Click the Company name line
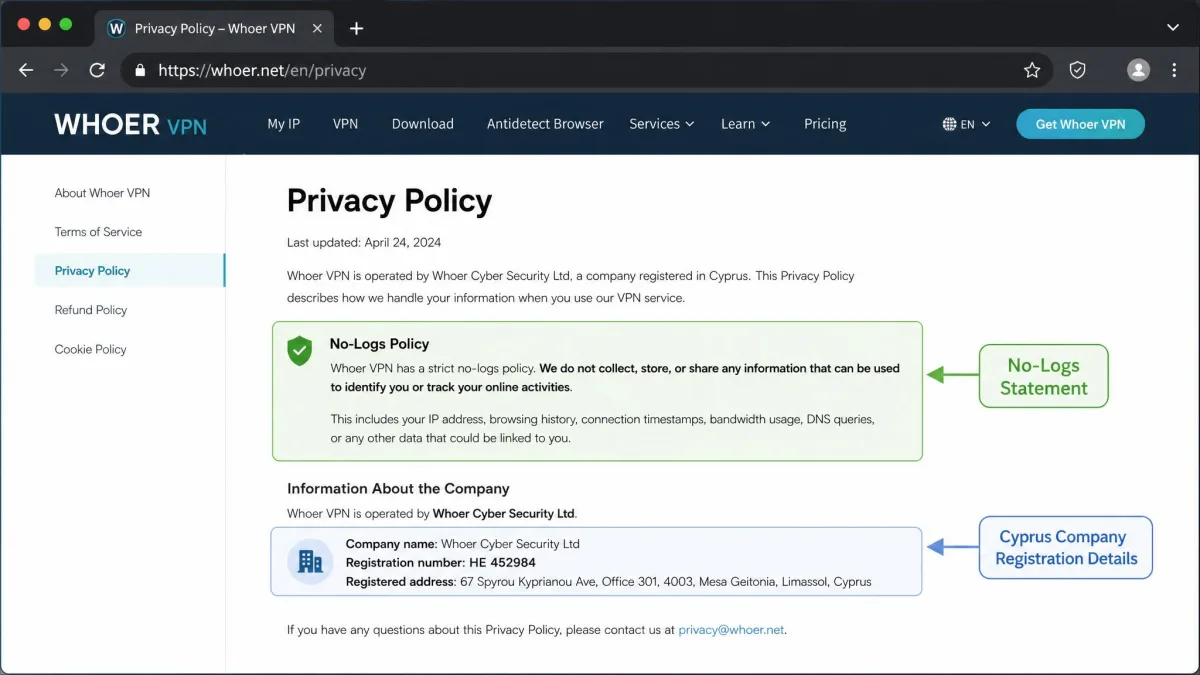 point(463,544)
